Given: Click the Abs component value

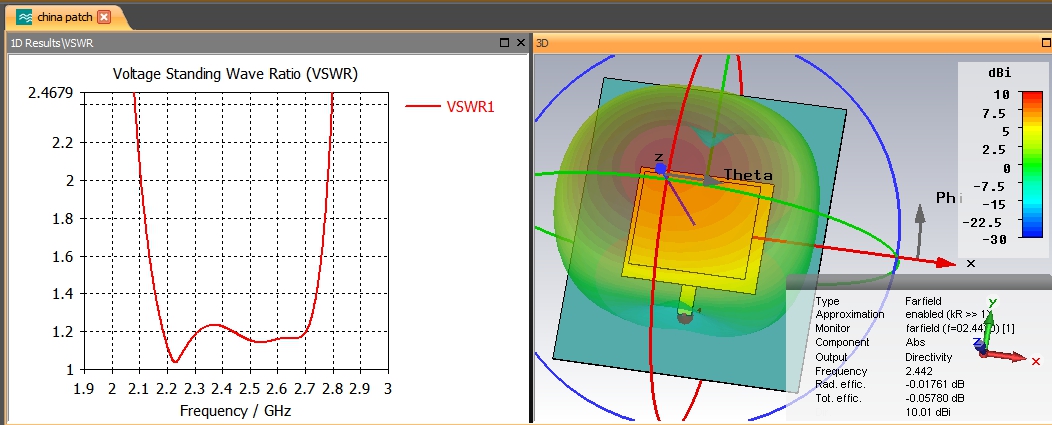Looking at the screenshot, I should (x=914, y=342).
